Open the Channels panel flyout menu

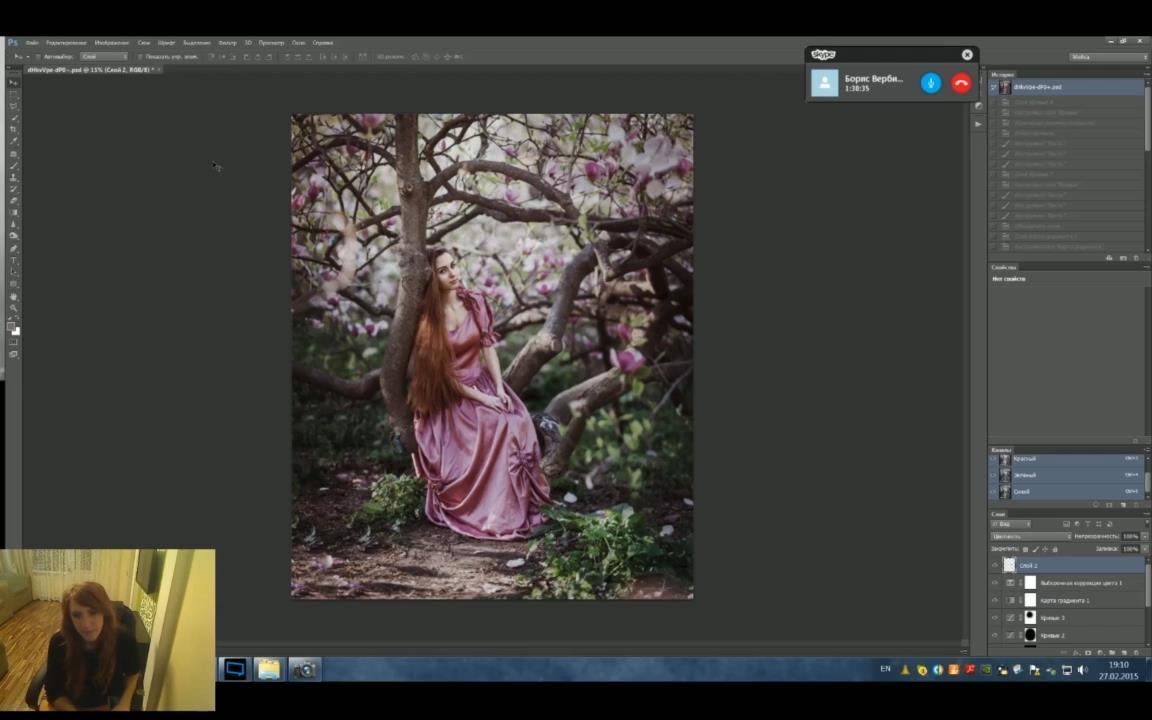pos(1146,449)
